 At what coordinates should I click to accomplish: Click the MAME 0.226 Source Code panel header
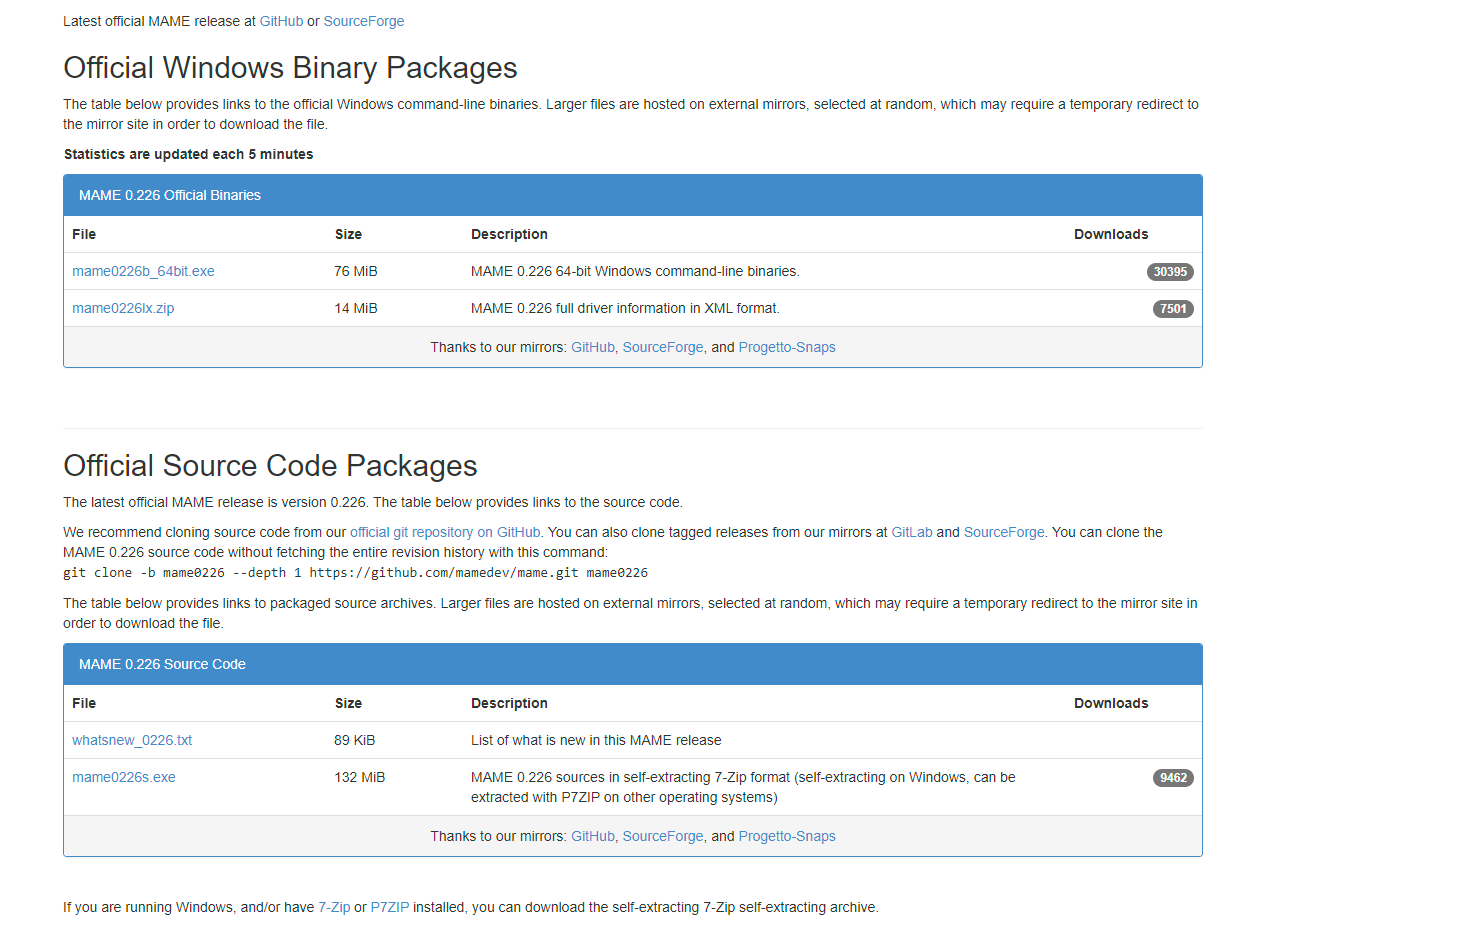point(633,664)
